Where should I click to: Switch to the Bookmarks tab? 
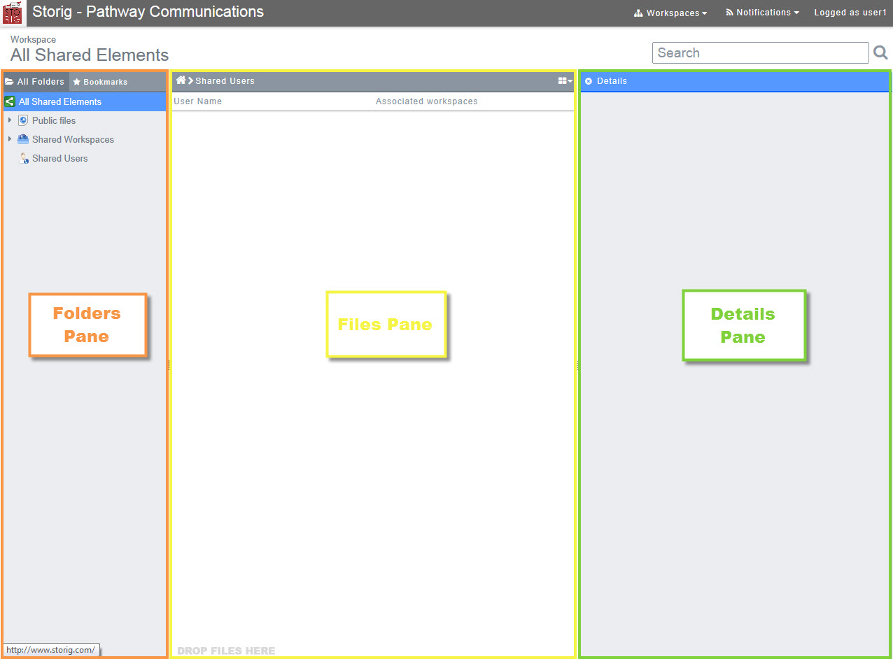(100, 82)
